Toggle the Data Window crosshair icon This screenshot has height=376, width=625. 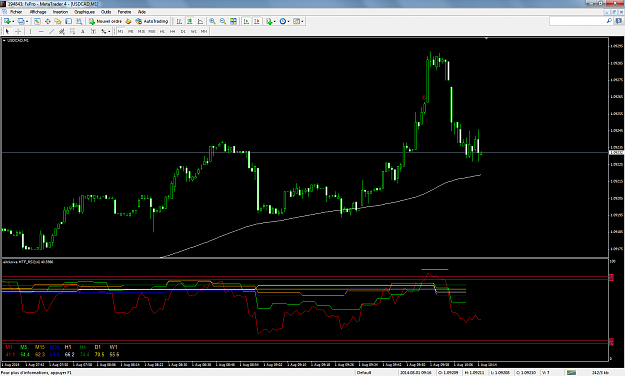[x=47, y=21]
